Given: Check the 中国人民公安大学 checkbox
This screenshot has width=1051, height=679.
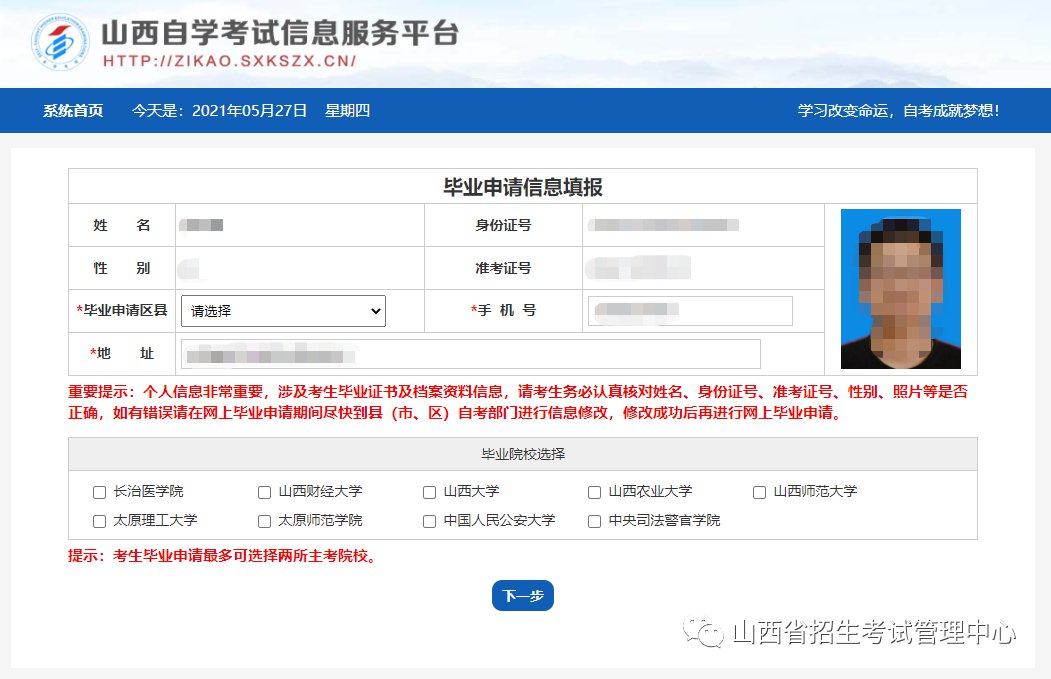Looking at the screenshot, I should [x=429, y=521].
